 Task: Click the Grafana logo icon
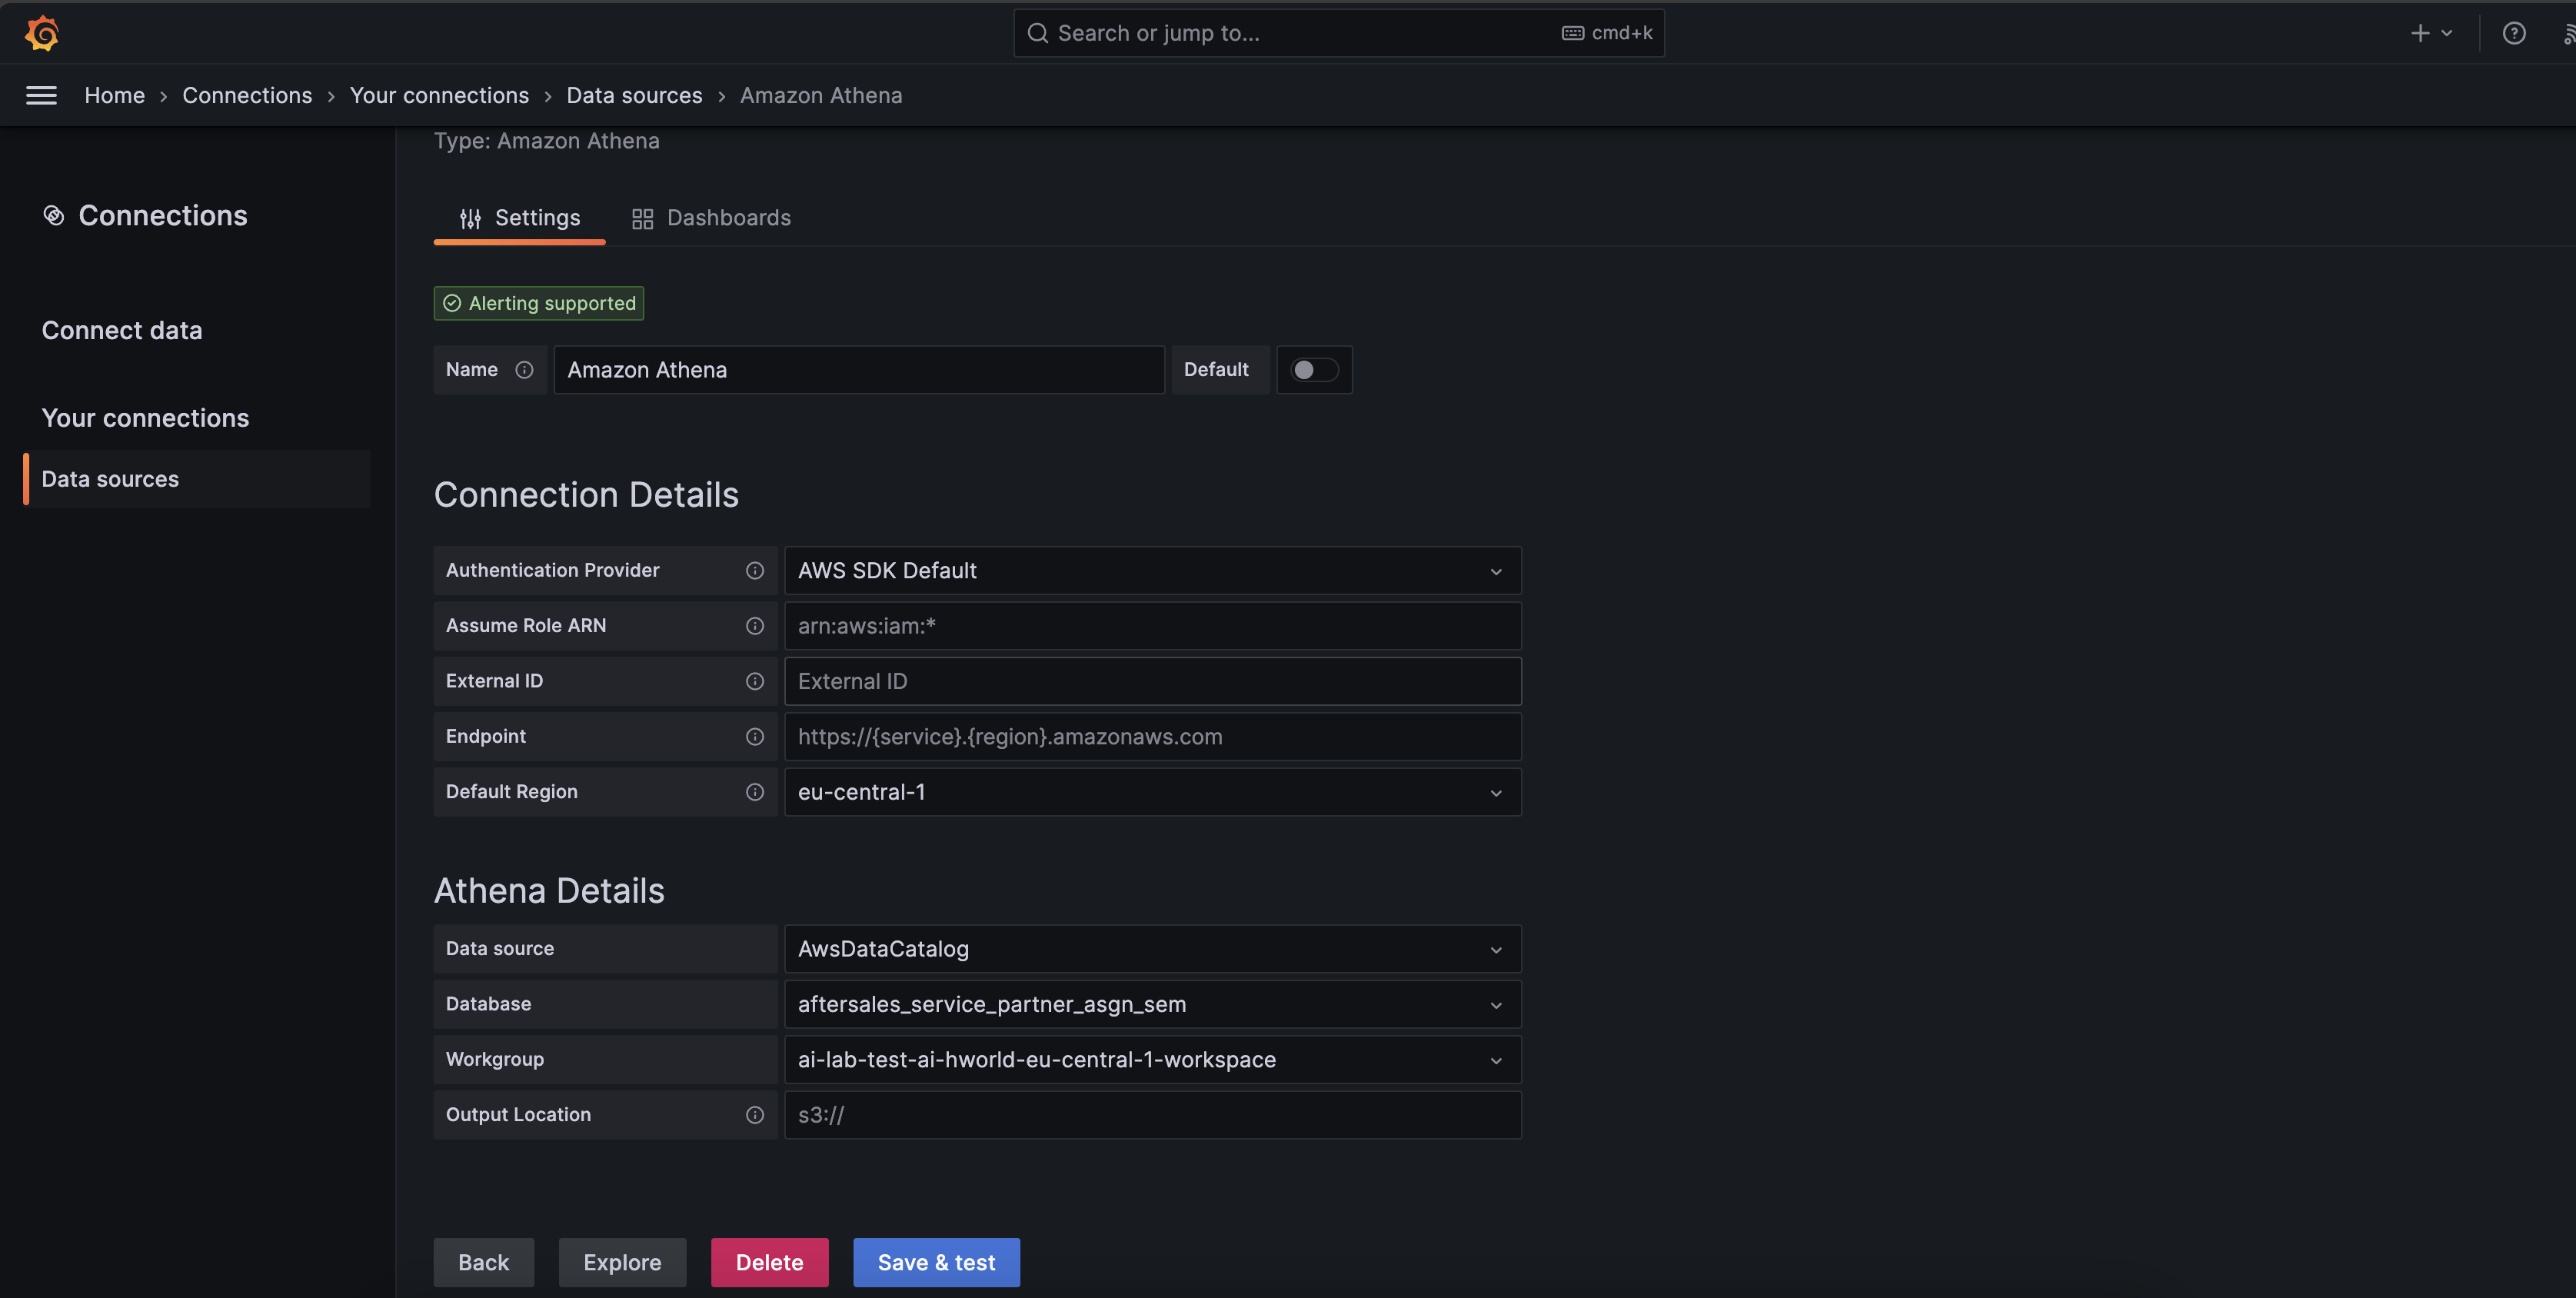point(42,33)
